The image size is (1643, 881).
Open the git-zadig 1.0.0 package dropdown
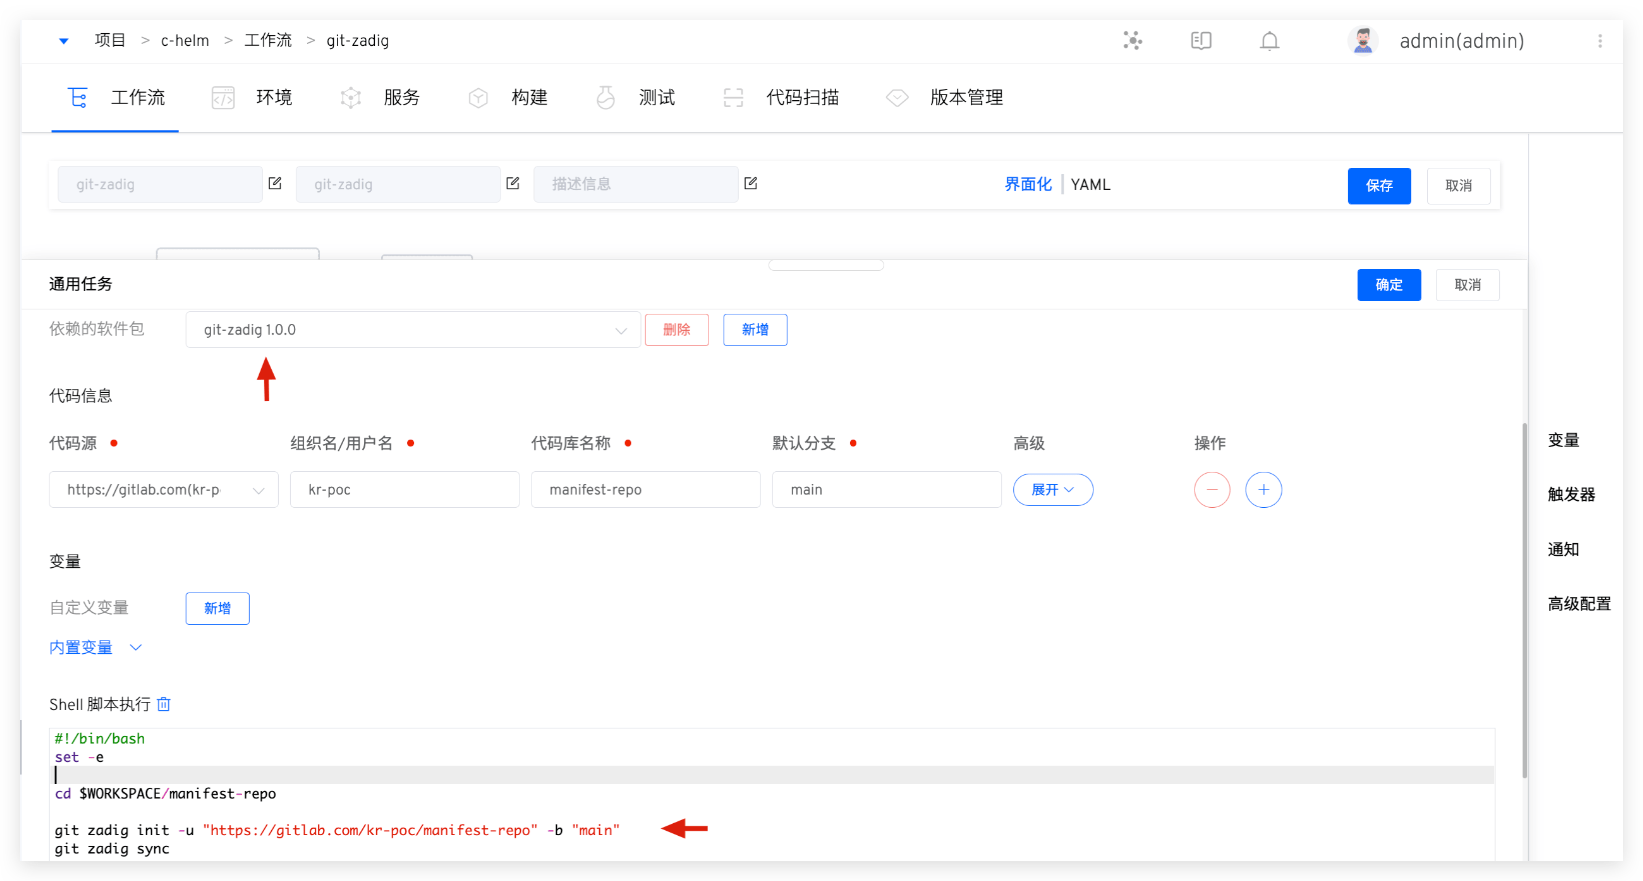[x=412, y=330]
